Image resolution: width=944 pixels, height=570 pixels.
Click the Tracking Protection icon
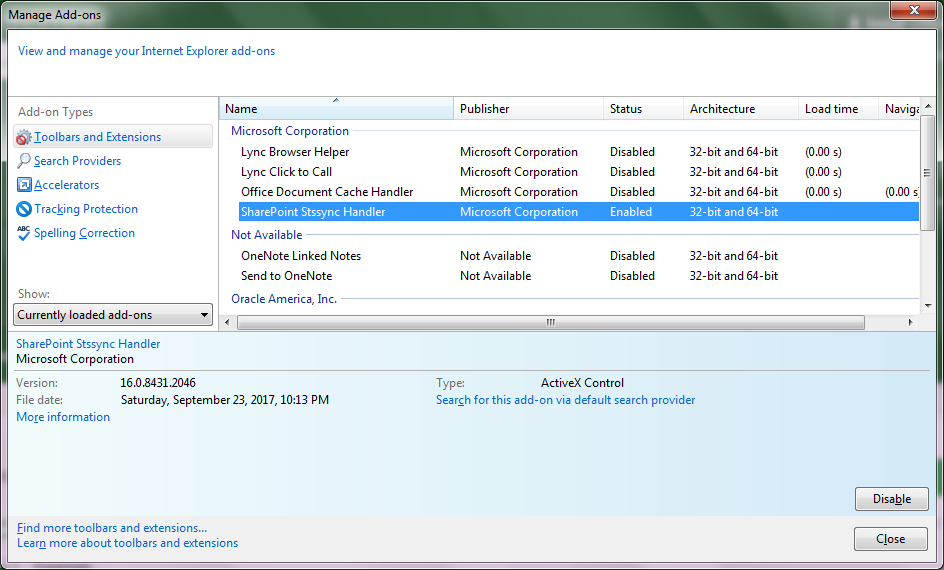23,209
